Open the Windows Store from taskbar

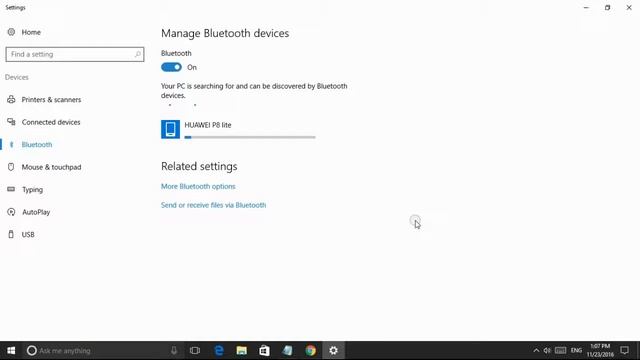(x=264, y=350)
